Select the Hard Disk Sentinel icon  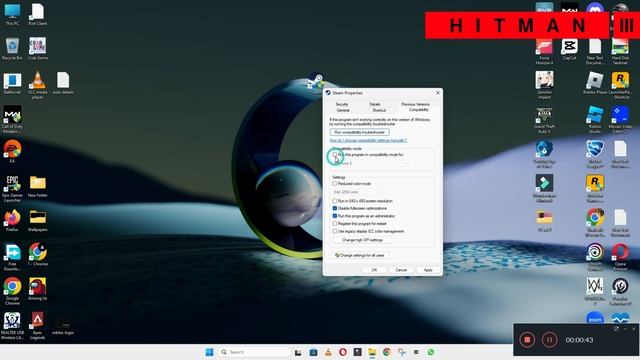coord(620,51)
